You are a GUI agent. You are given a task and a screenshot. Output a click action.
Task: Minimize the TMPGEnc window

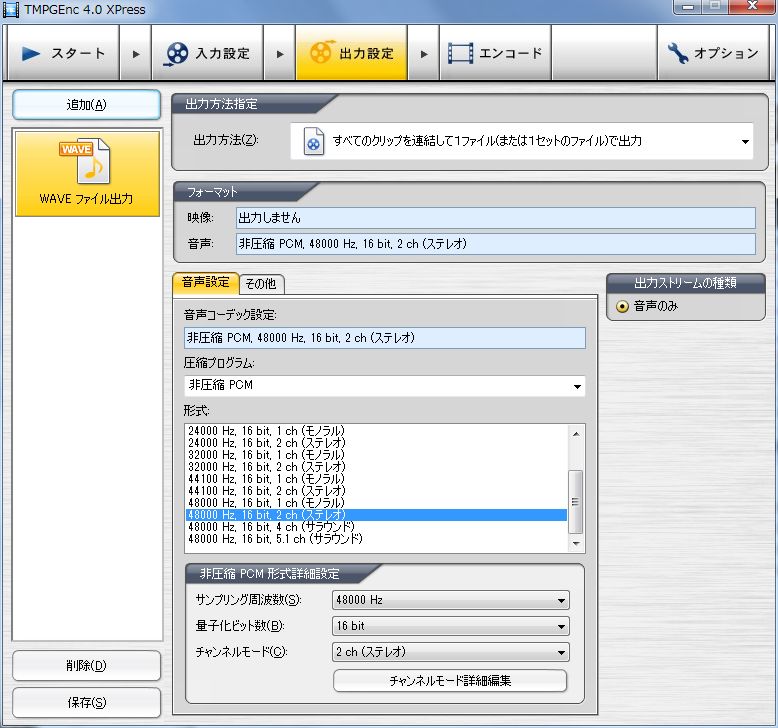pyautogui.click(x=688, y=7)
